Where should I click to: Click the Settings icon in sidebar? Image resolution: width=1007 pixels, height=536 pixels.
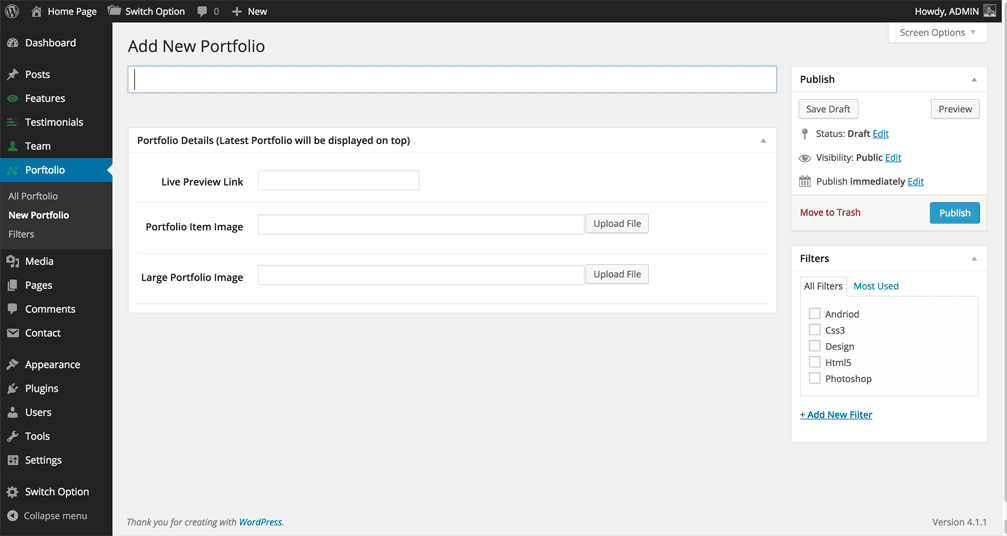click(13, 460)
